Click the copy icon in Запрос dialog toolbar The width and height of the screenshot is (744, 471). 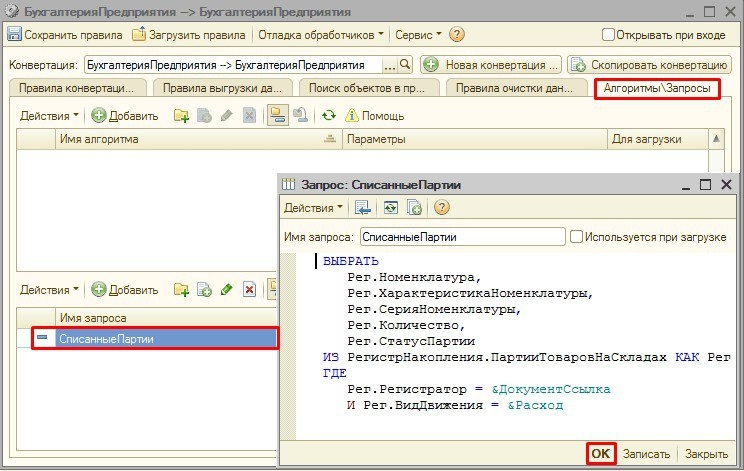[414, 208]
